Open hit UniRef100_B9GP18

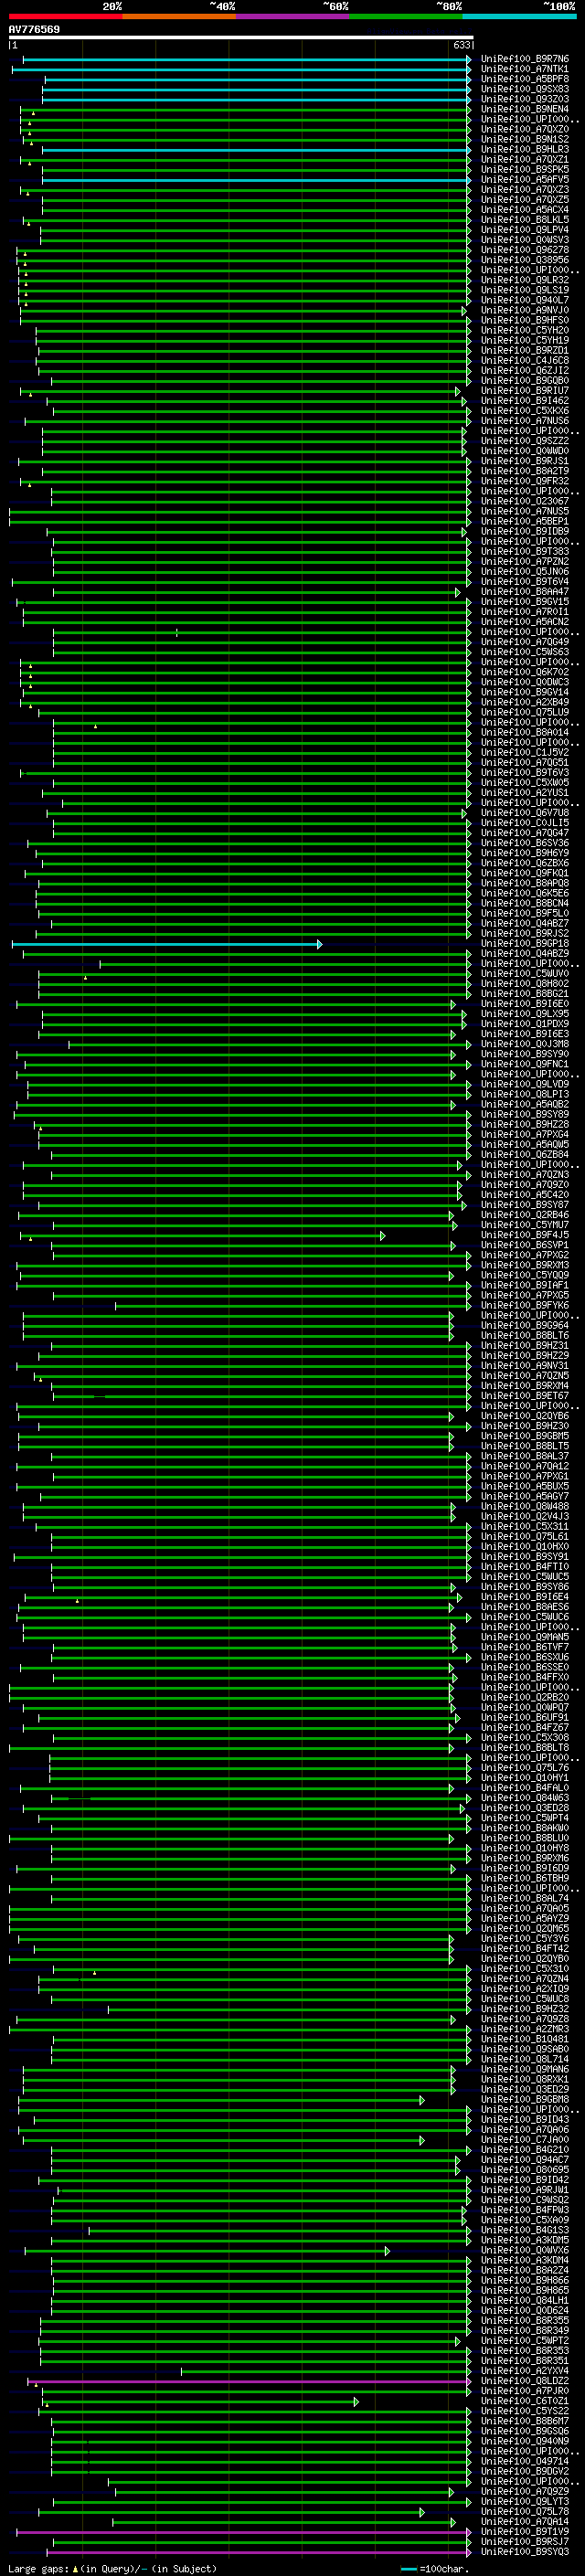tap(524, 944)
